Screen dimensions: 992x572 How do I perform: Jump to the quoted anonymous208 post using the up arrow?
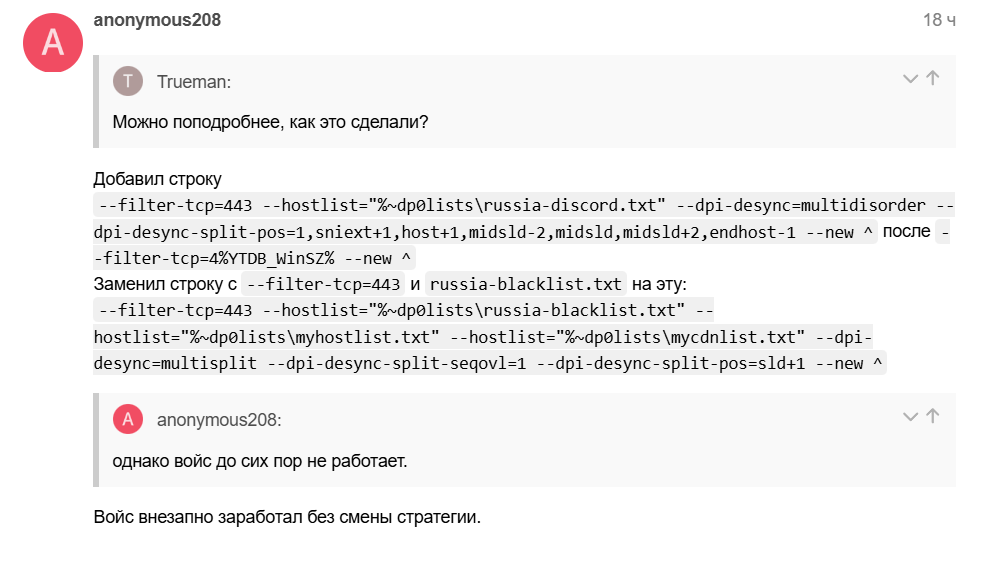point(933,416)
